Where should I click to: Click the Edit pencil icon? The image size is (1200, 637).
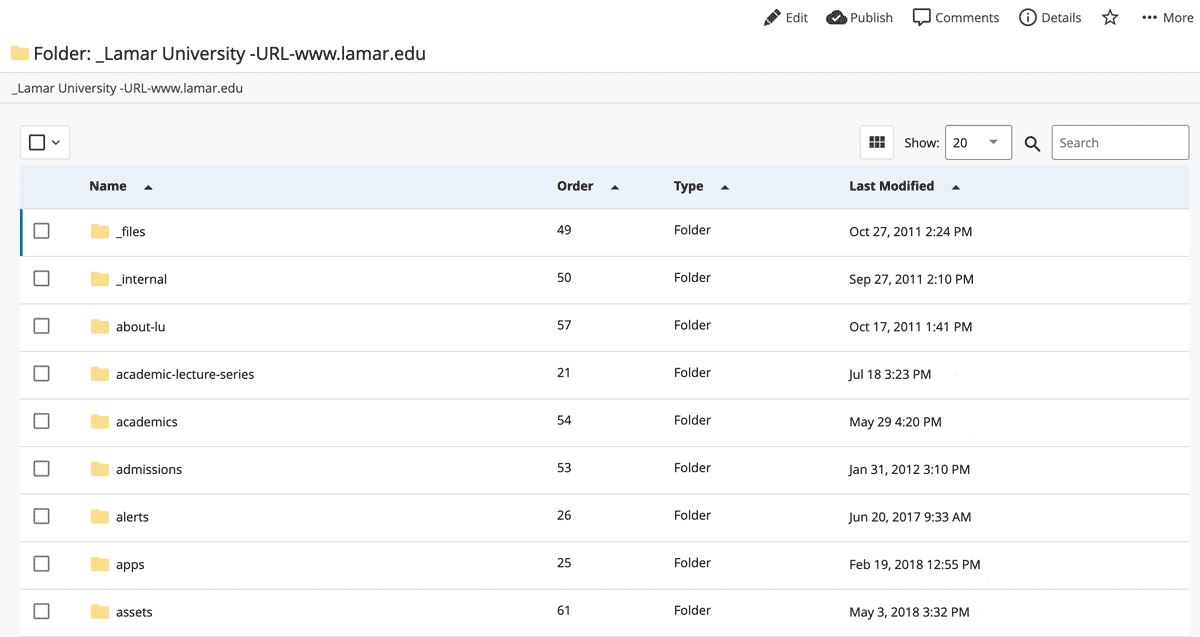[x=772, y=18]
